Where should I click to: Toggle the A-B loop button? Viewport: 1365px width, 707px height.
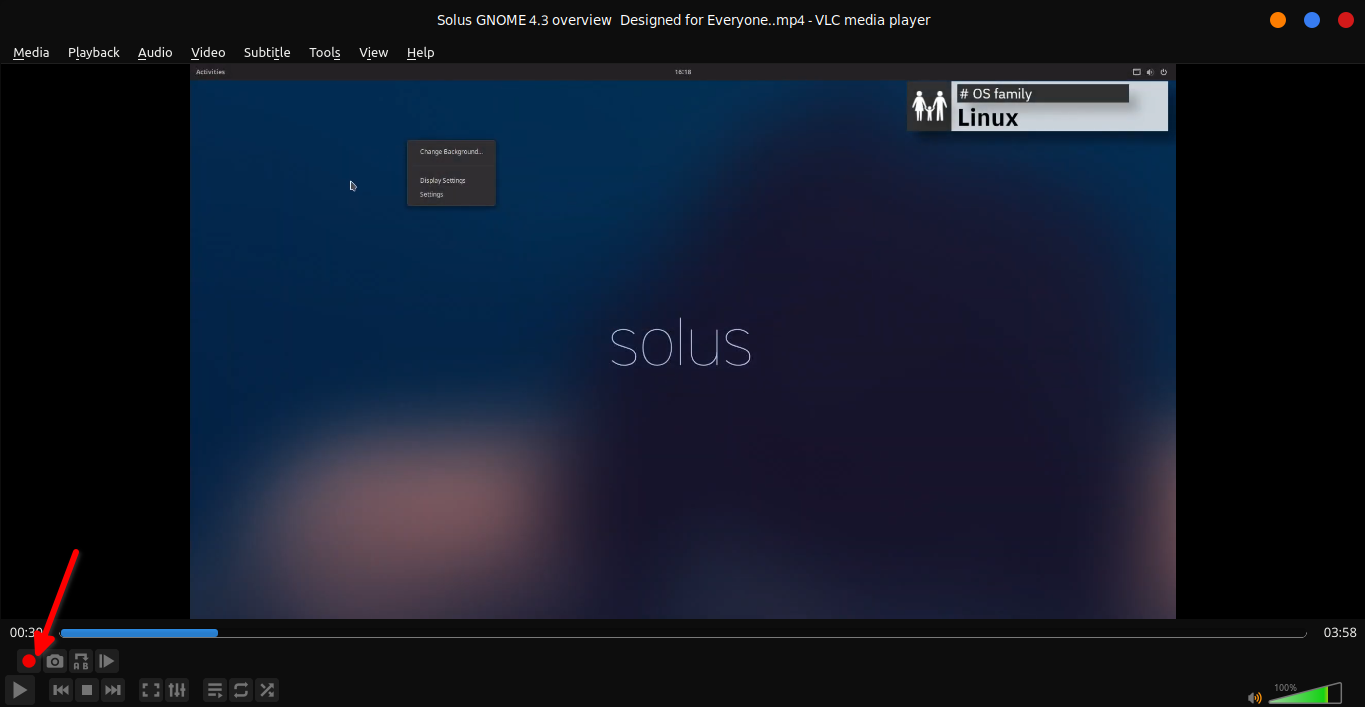coord(81,661)
